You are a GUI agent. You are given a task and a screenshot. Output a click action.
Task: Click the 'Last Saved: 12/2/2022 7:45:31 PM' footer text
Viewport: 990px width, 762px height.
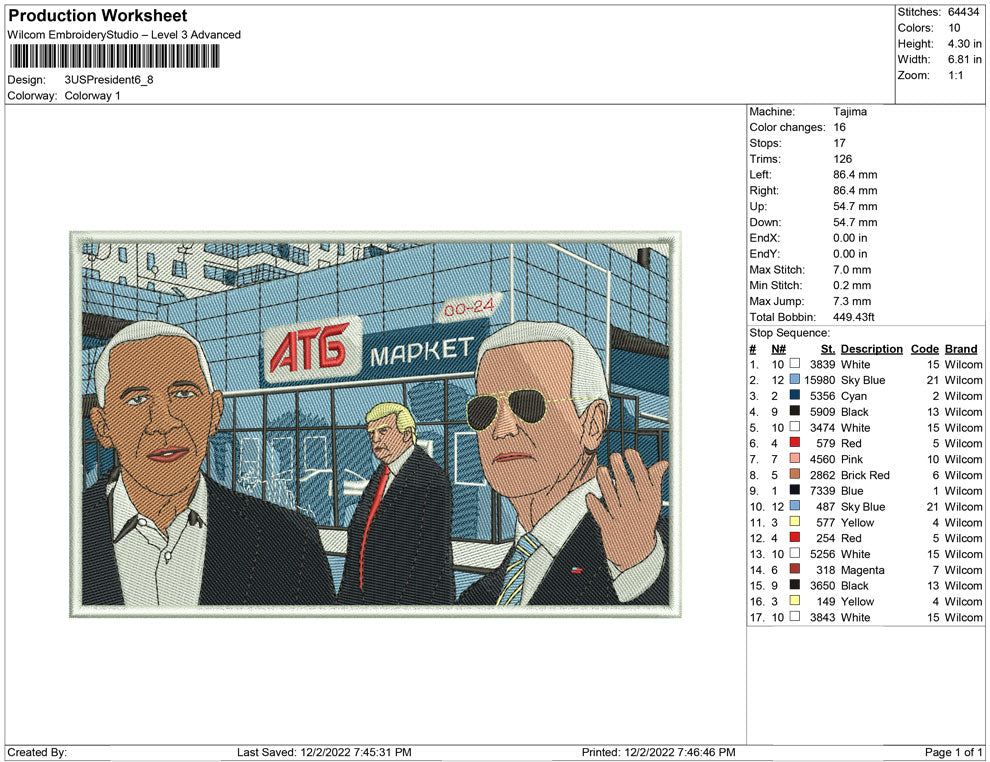324,752
